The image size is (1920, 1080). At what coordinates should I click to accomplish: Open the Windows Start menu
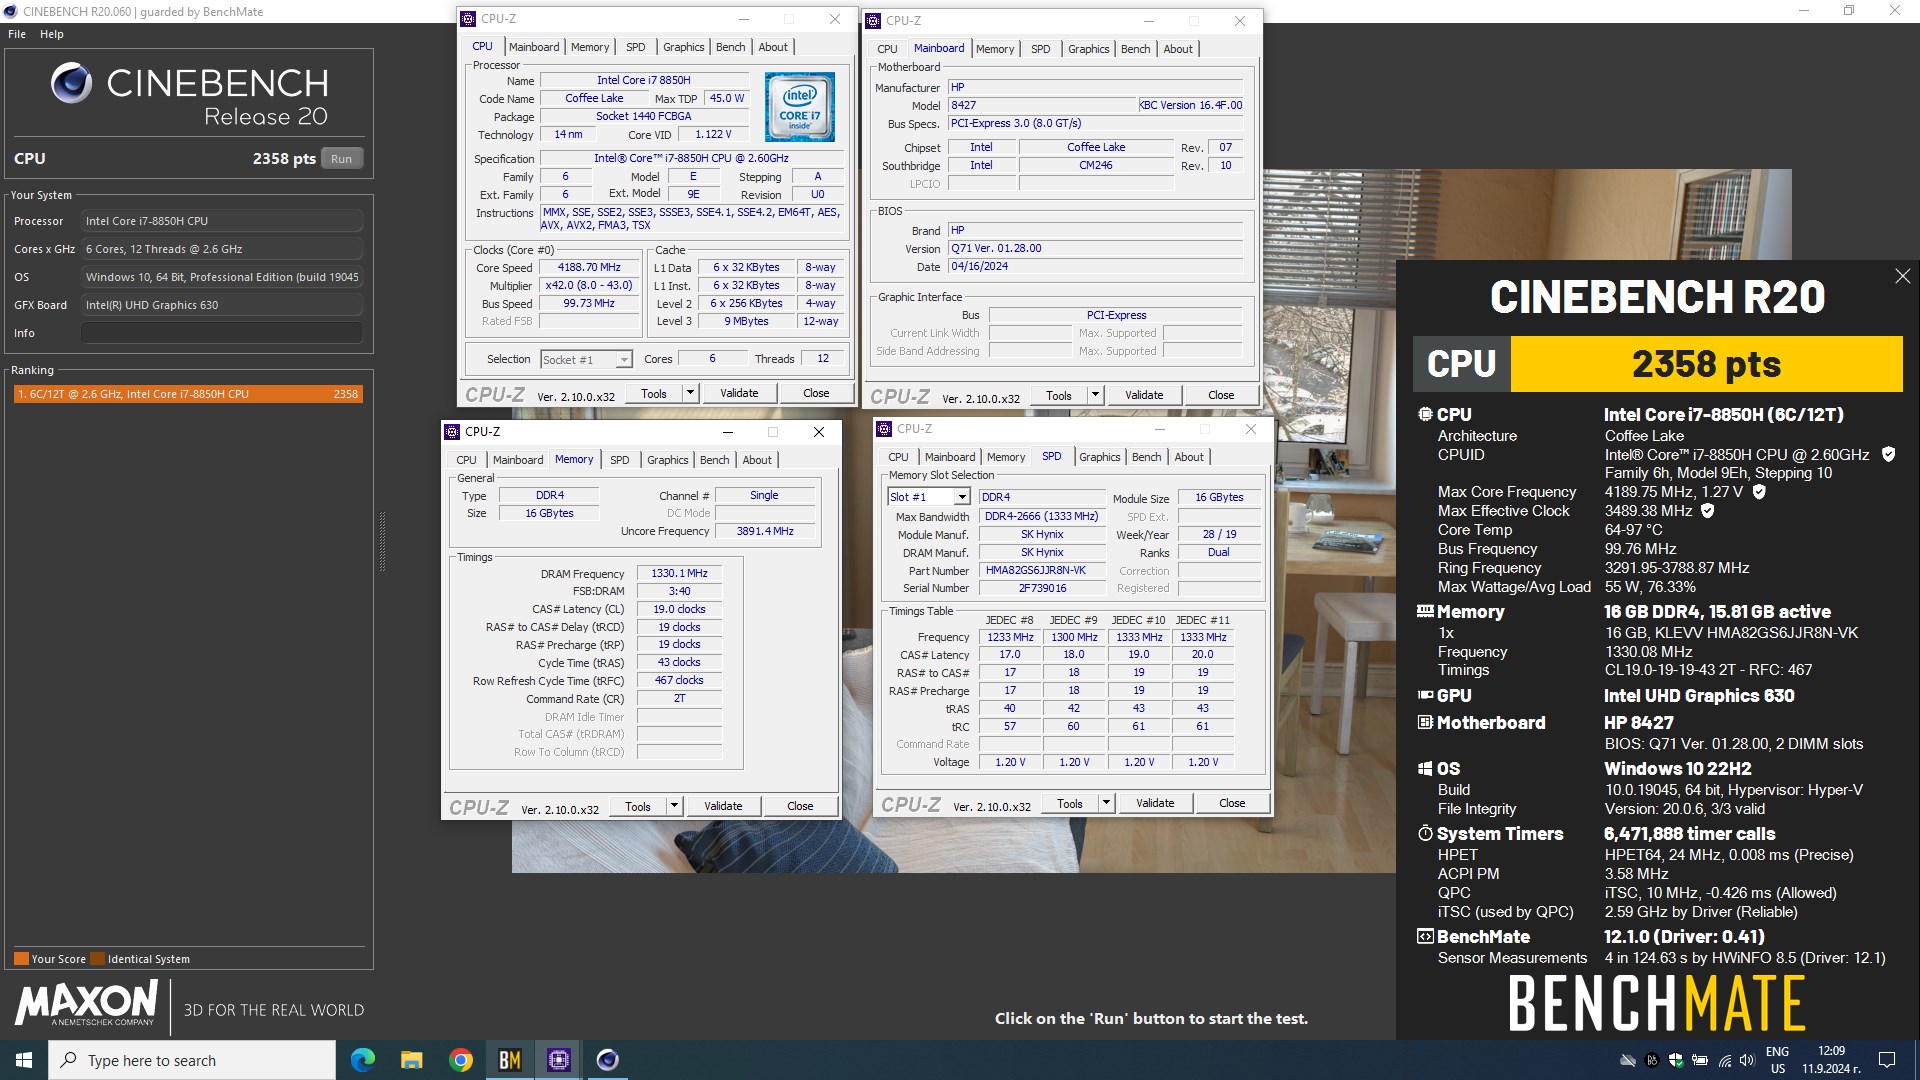point(24,1060)
